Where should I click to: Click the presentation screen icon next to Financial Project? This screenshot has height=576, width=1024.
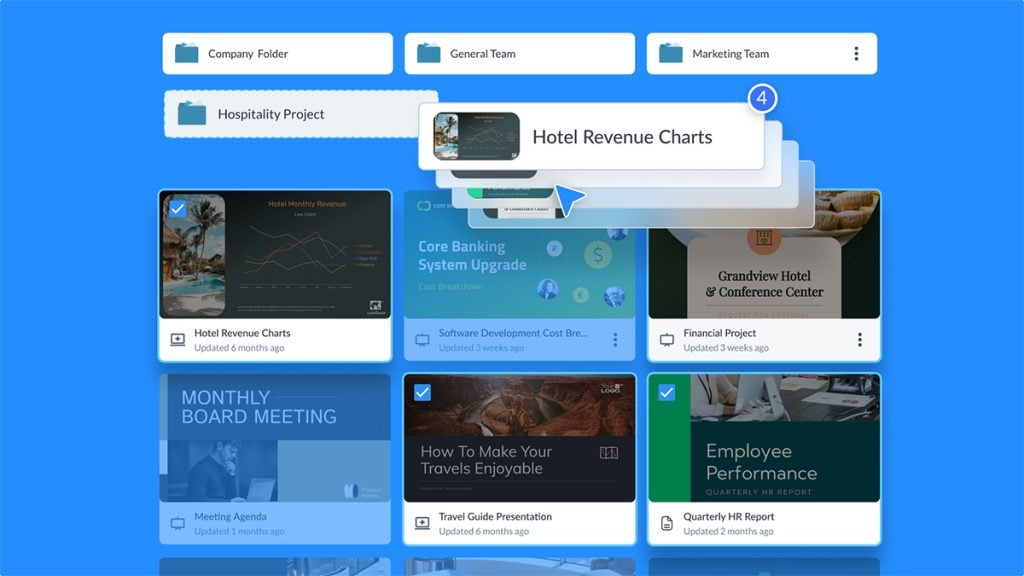(x=667, y=339)
